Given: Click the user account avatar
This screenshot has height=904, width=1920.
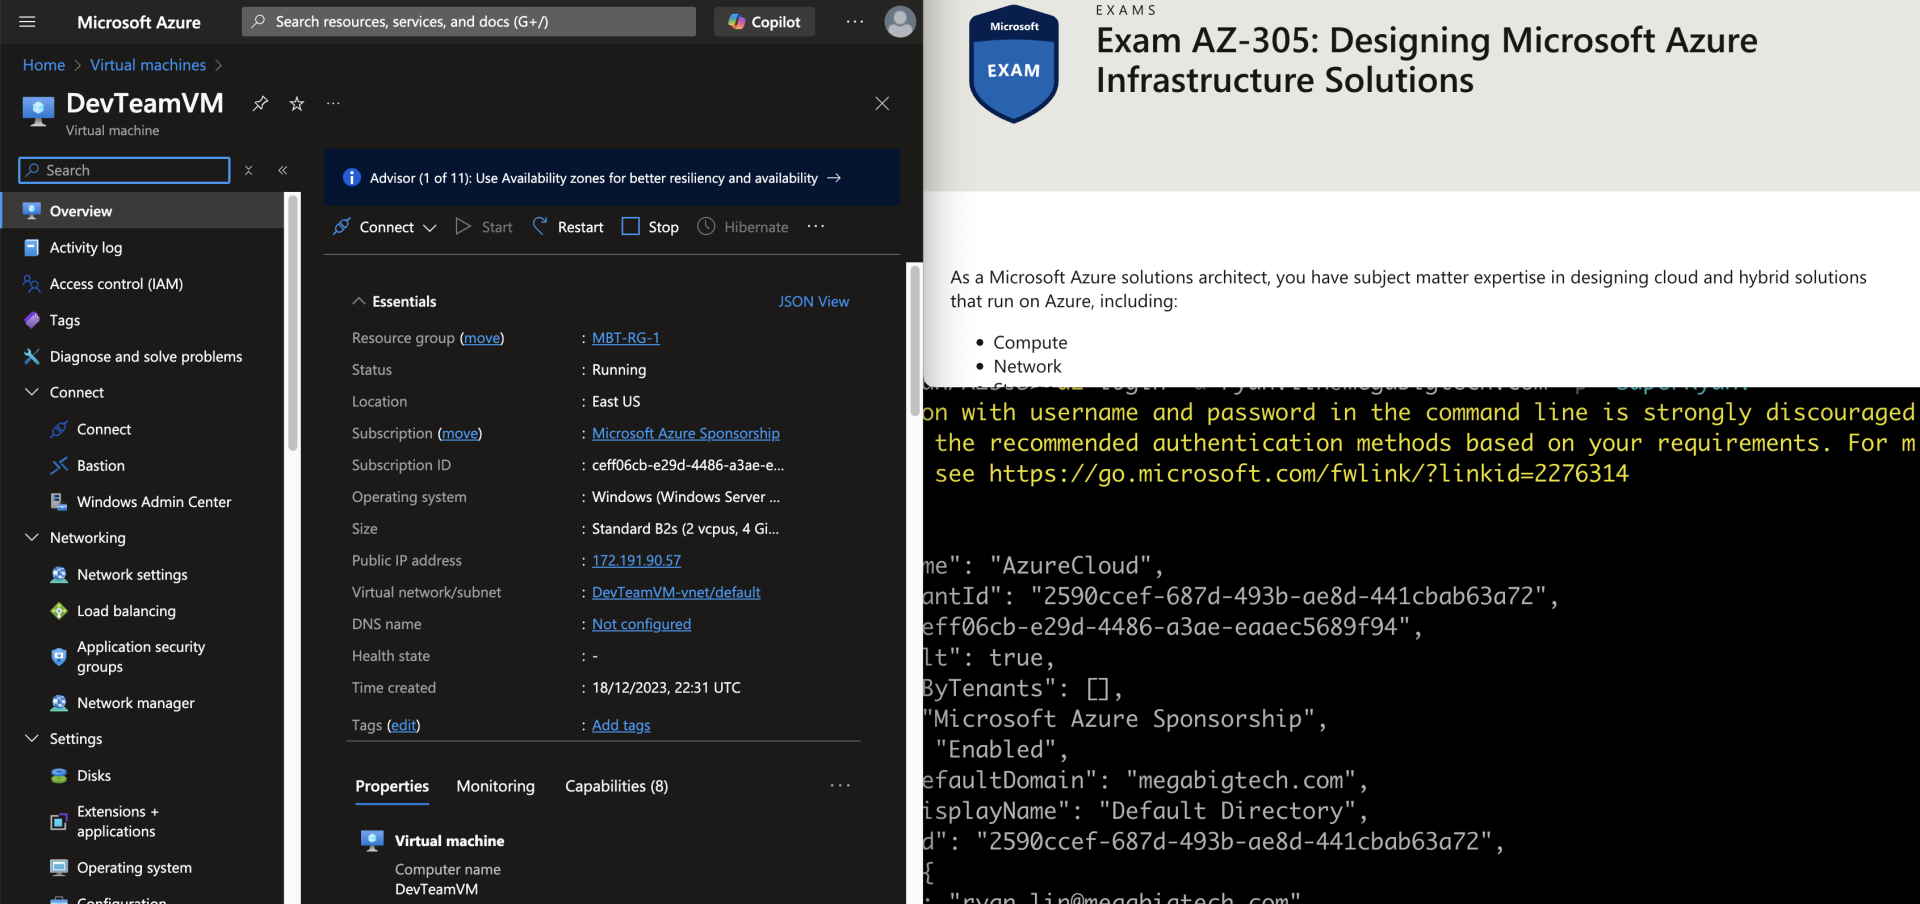Looking at the screenshot, I should click(x=899, y=22).
